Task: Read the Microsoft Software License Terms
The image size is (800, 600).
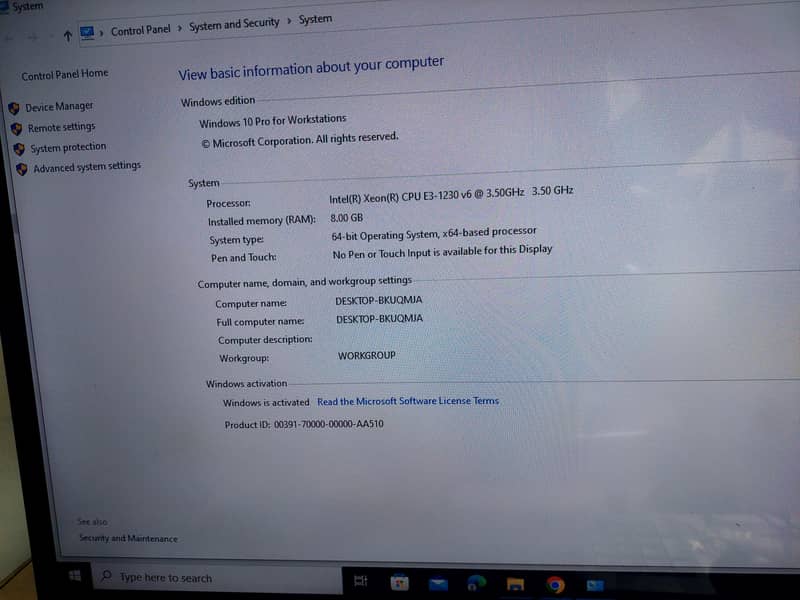Action: tap(408, 401)
